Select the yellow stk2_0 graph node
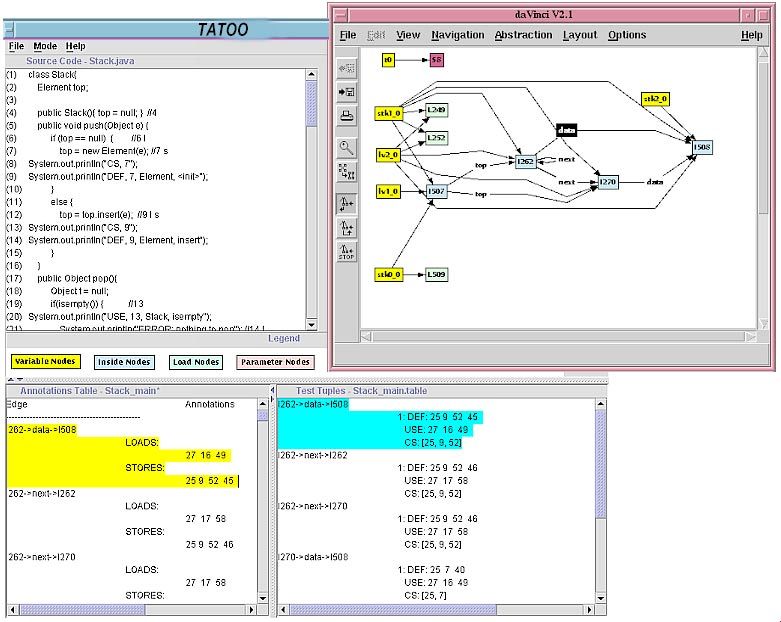Screen dimensions: 781x622 (x=655, y=99)
